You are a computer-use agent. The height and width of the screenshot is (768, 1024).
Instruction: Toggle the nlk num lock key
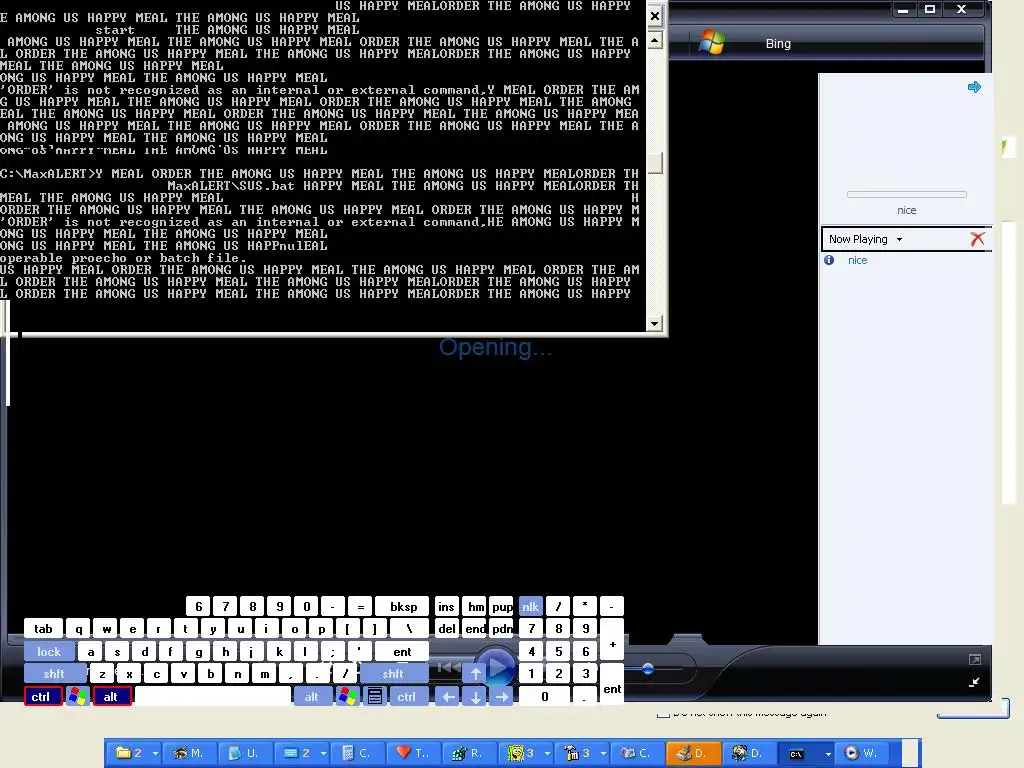tap(530, 606)
